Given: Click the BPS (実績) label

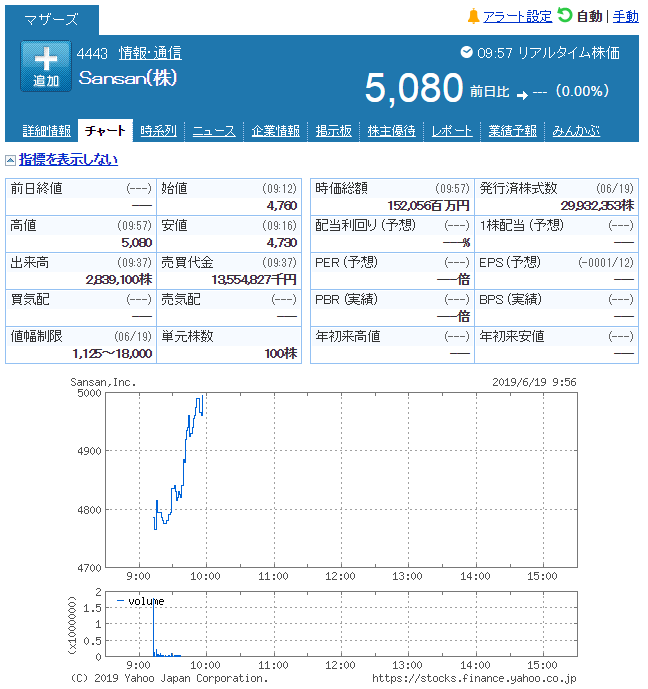Looking at the screenshot, I should [x=510, y=299].
